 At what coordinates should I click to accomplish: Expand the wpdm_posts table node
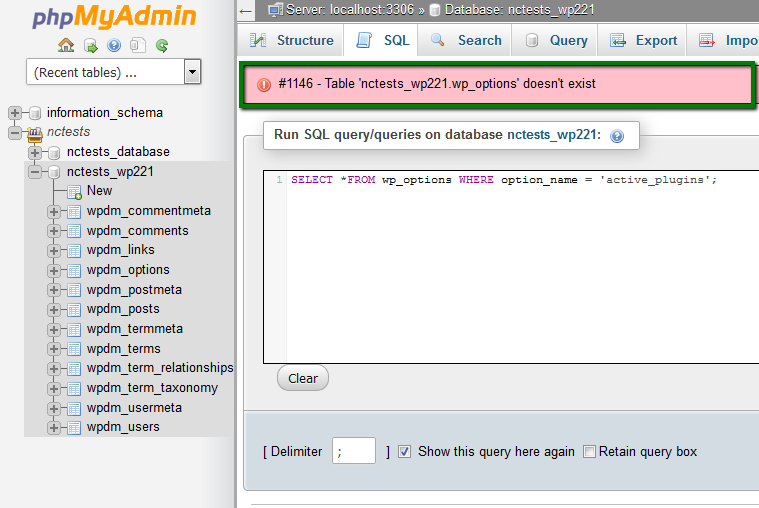click(x=54, y=309)
